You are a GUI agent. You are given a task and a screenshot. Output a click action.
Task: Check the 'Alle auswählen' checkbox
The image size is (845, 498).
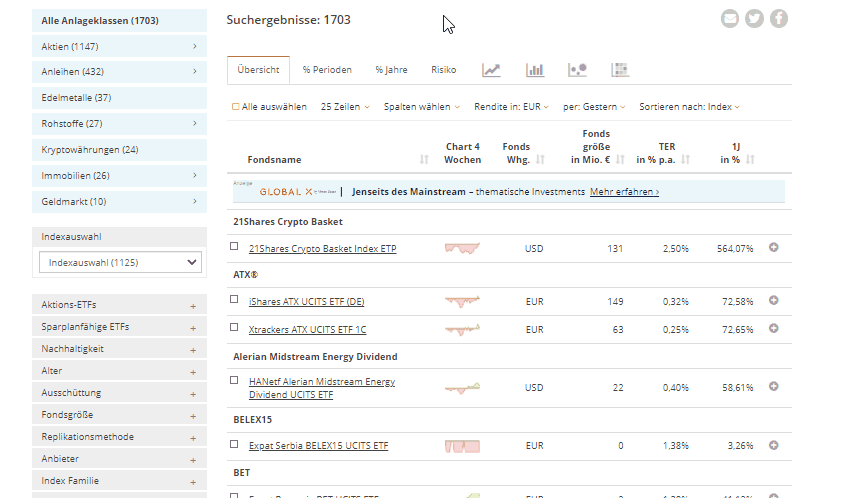(x=236, y=107)
